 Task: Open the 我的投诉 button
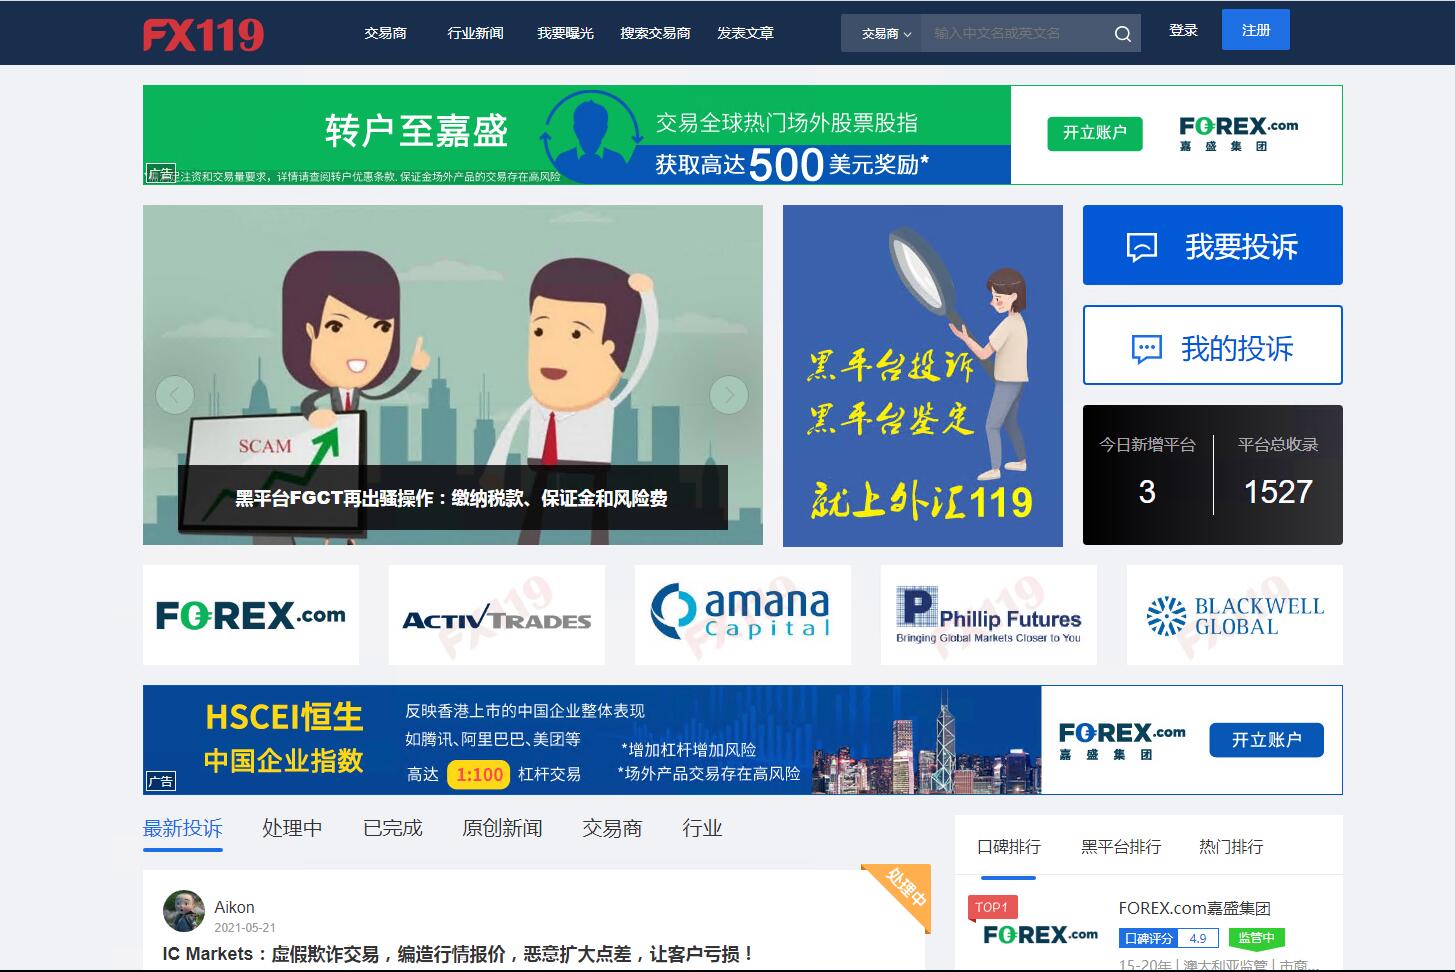tap(1212, 346)
